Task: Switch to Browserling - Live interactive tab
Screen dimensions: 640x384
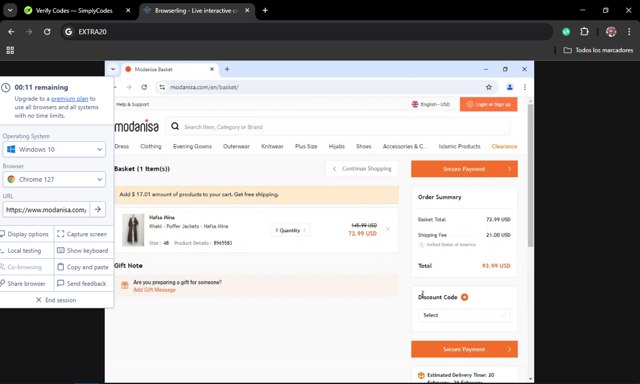Action: [195, 11]
